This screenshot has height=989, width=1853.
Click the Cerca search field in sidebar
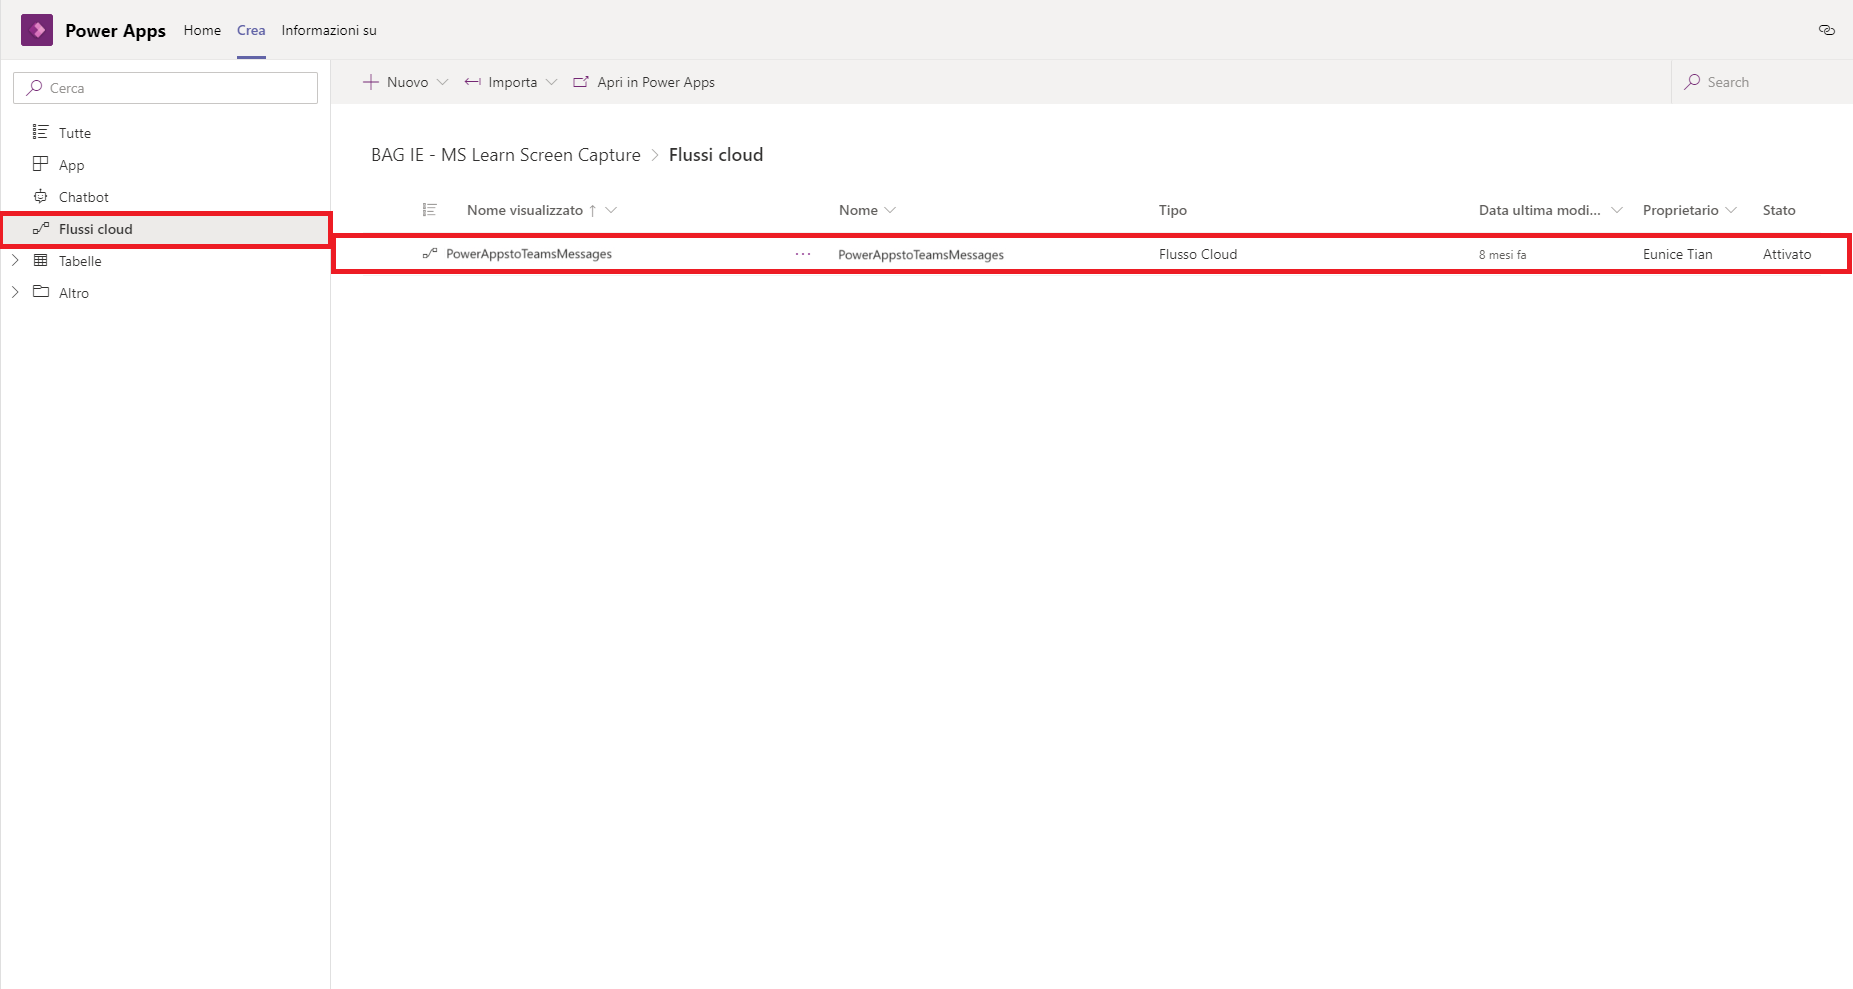pos(166,88)
